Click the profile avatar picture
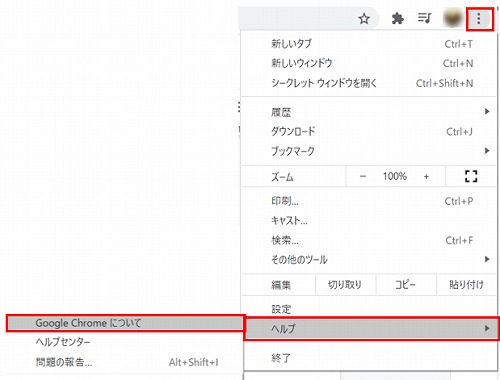 point(453,18)
